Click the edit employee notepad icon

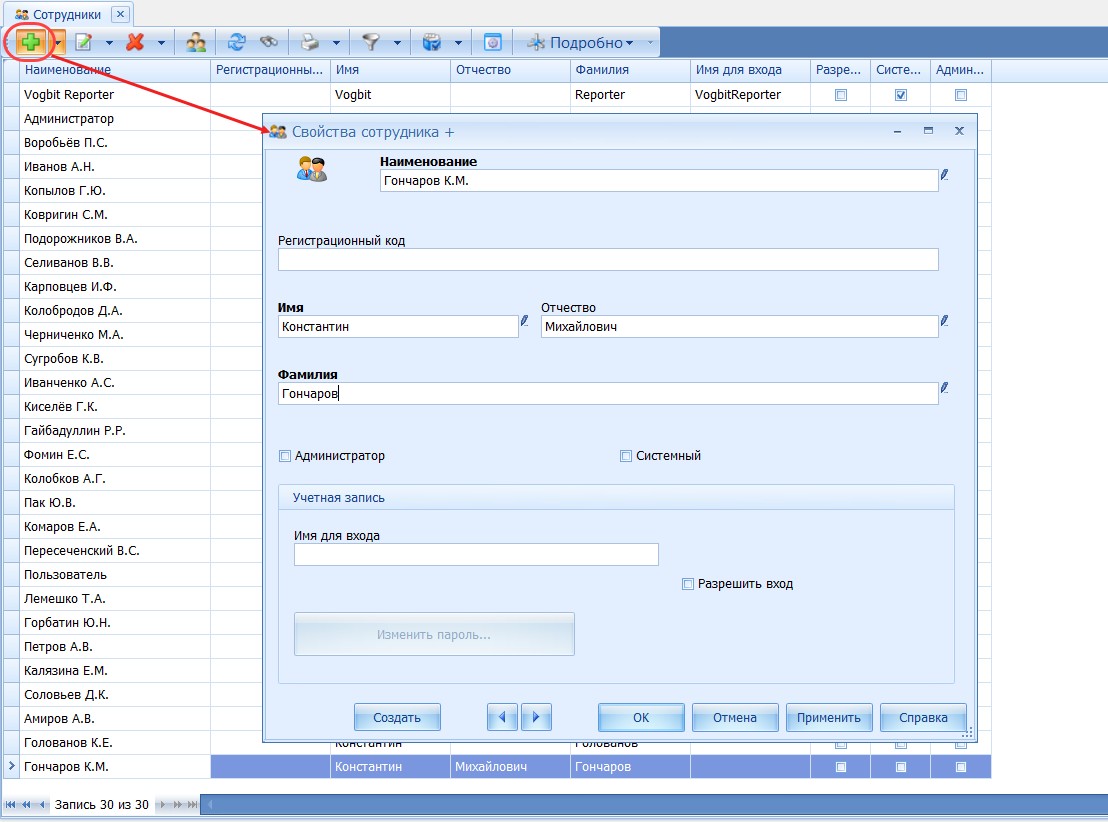83,42
